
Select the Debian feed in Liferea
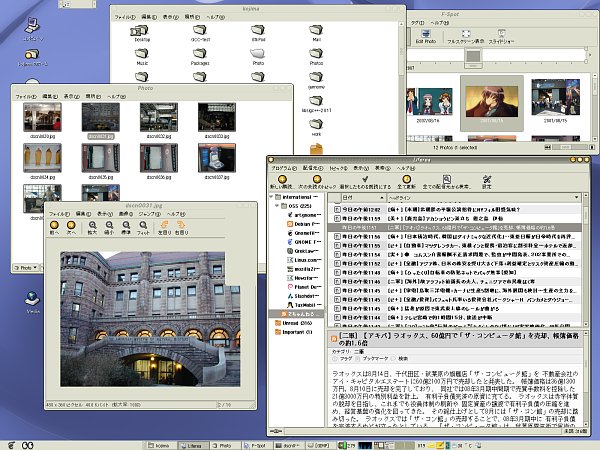[x=304, y=224]
